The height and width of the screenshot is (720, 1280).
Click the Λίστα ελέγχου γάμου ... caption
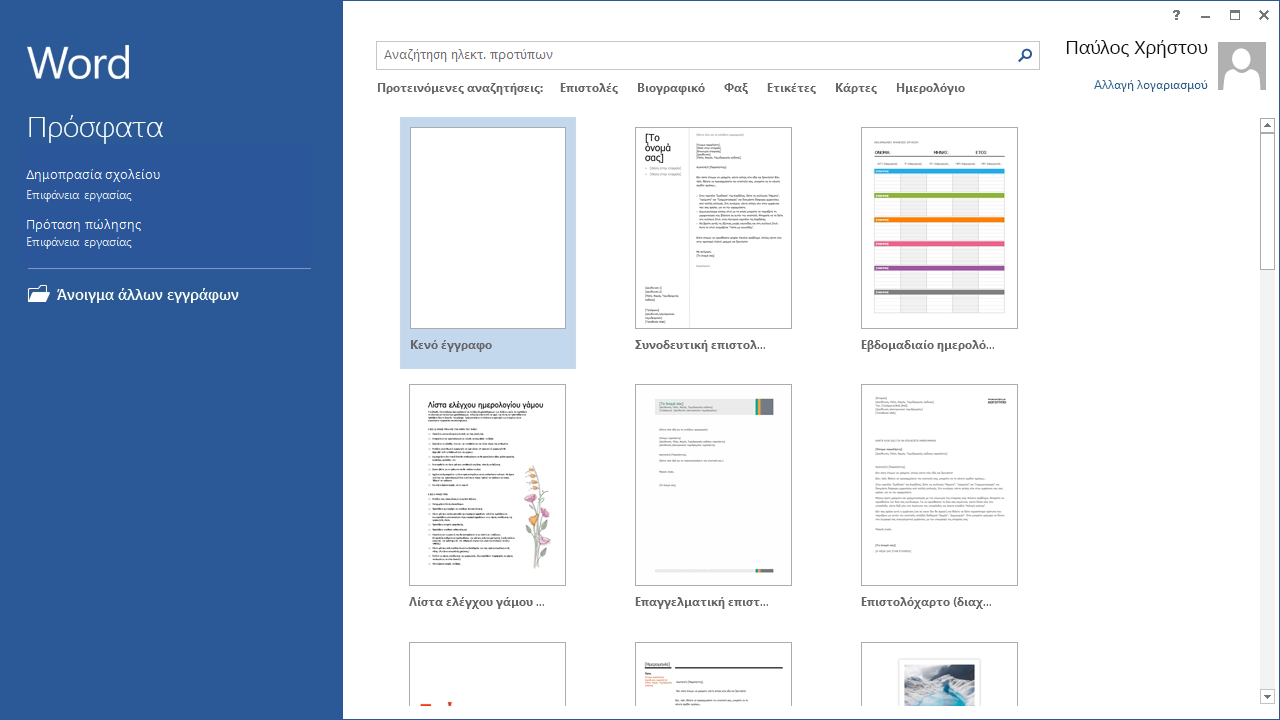(x=477, y=603)
